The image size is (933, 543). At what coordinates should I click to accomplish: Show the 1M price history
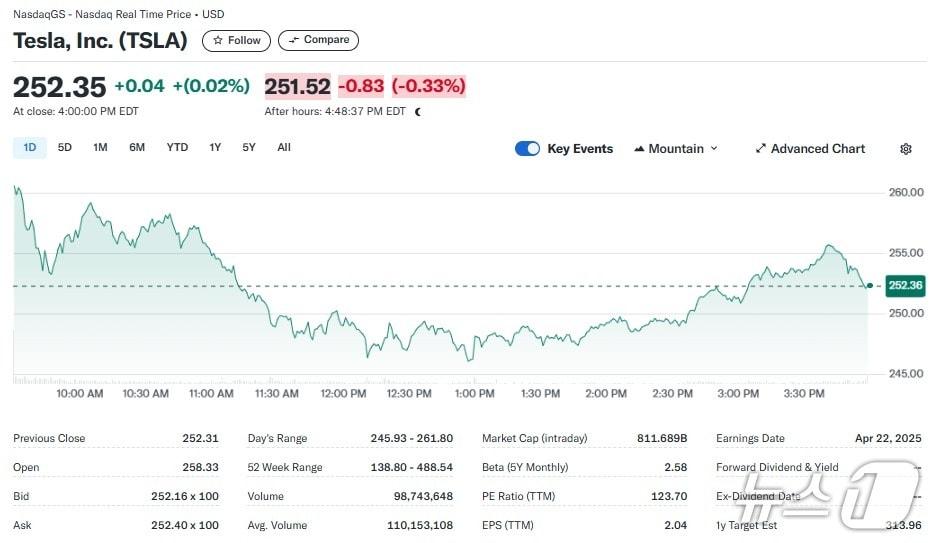pos(100,148)
